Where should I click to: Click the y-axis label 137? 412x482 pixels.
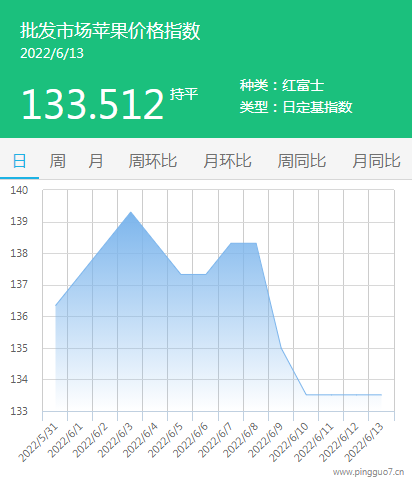19,284
